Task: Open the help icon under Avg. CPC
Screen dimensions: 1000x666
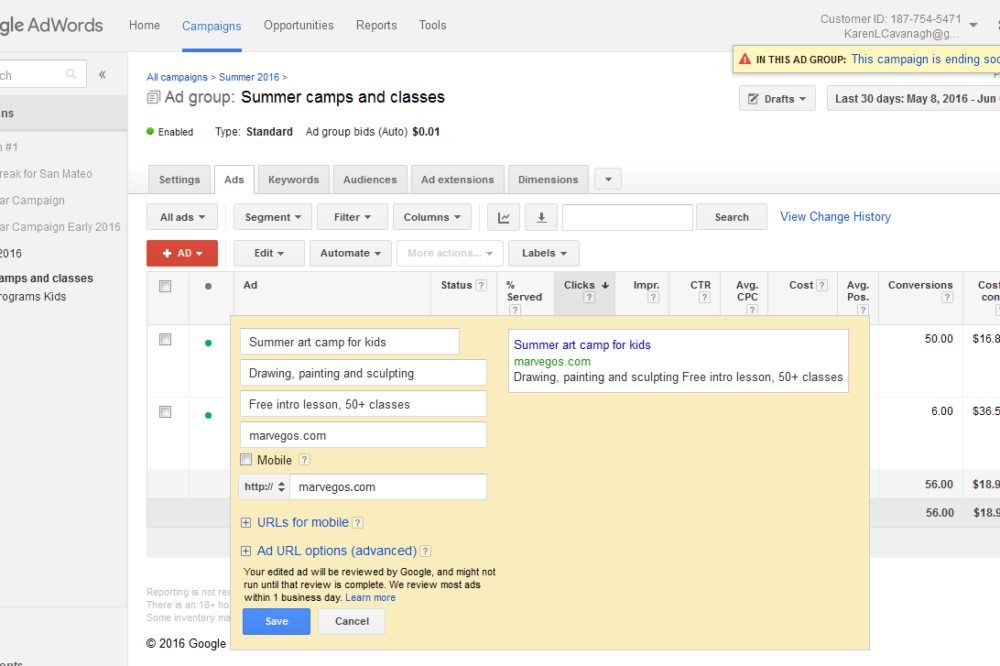Action: pyautogui.click(x=753, y=310)
